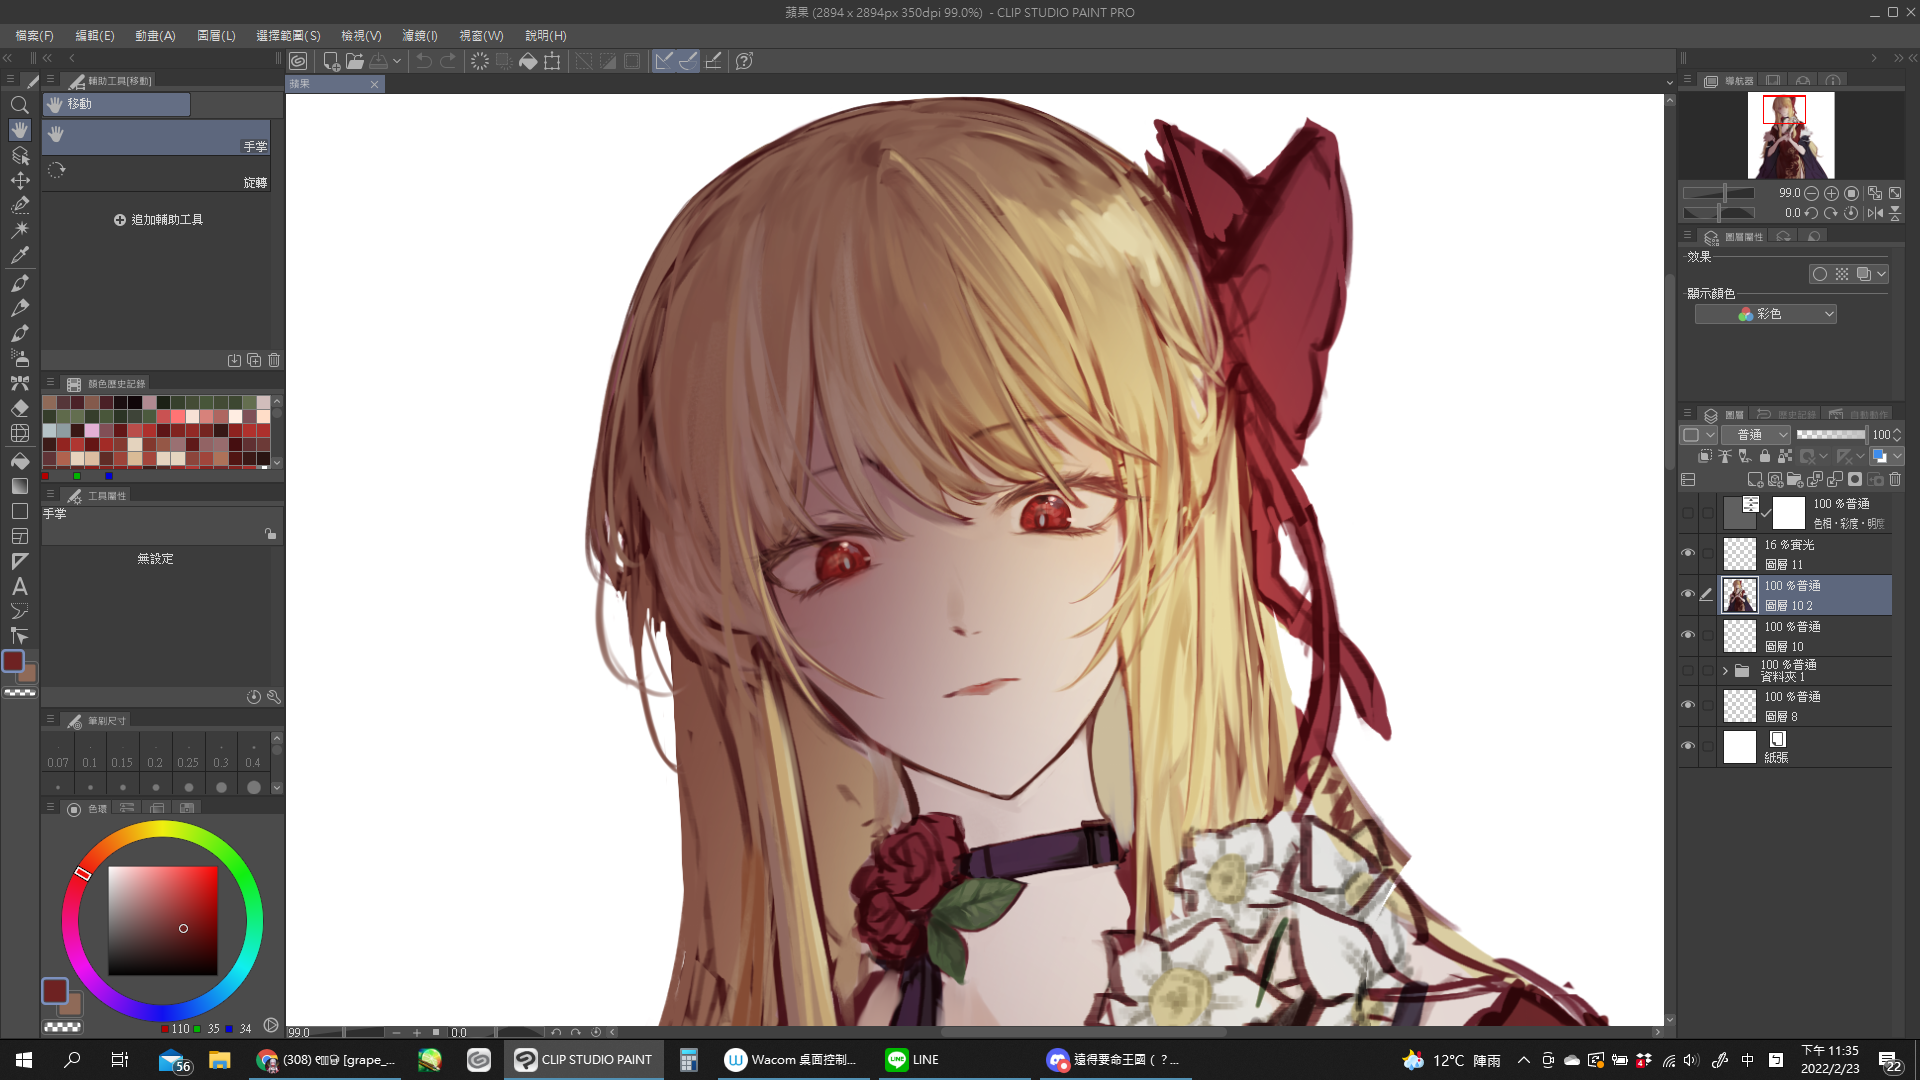Select the 旋轉 rotate sub tool
This screenshot has height=1080, width=1920.
(x=156, y=174)
